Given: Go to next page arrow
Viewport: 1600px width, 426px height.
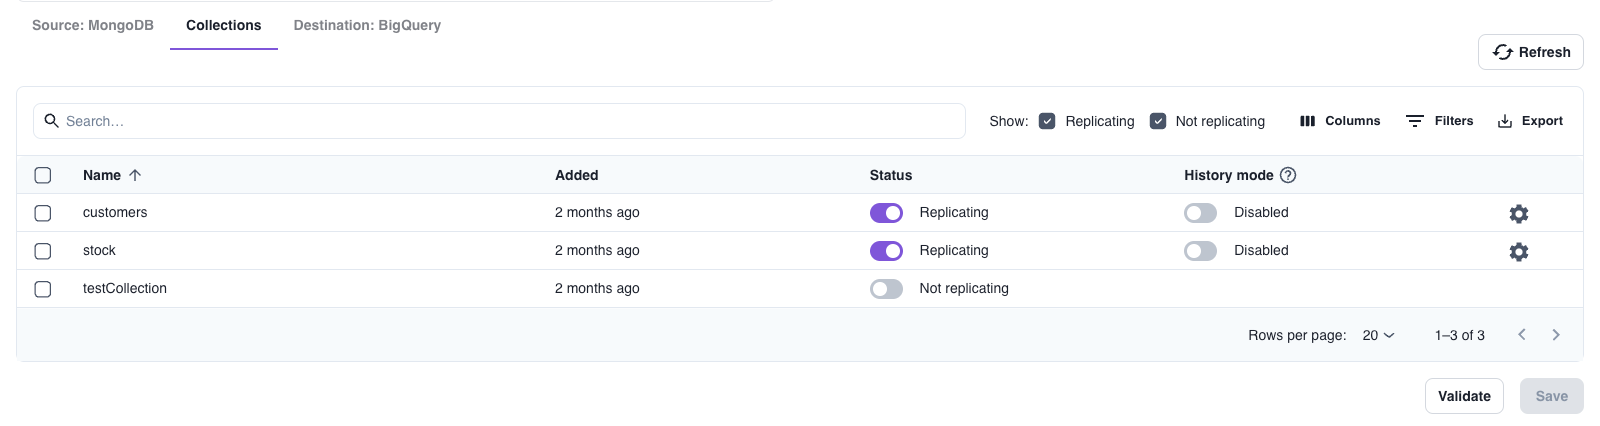Looking at the screenshot, I should (x=1556, y=335).
